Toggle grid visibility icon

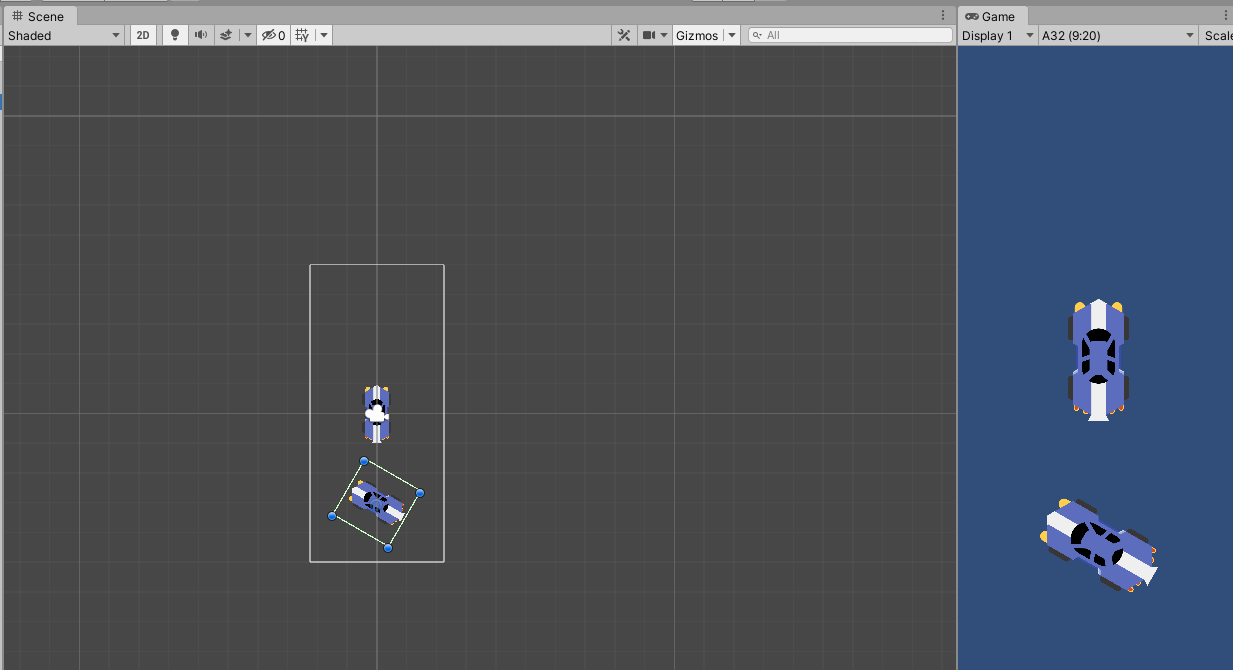tap(301, 35)
